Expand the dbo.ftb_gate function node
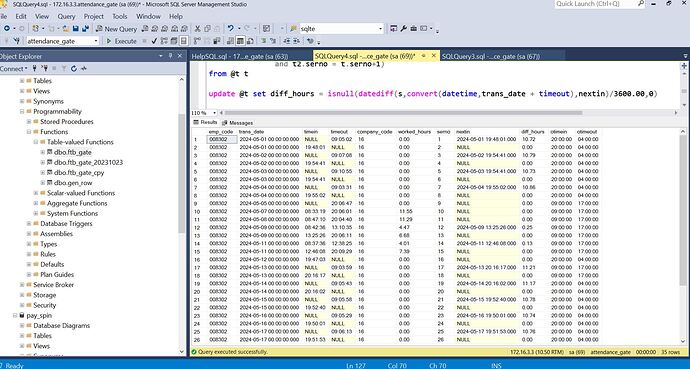 coord(43,152)
